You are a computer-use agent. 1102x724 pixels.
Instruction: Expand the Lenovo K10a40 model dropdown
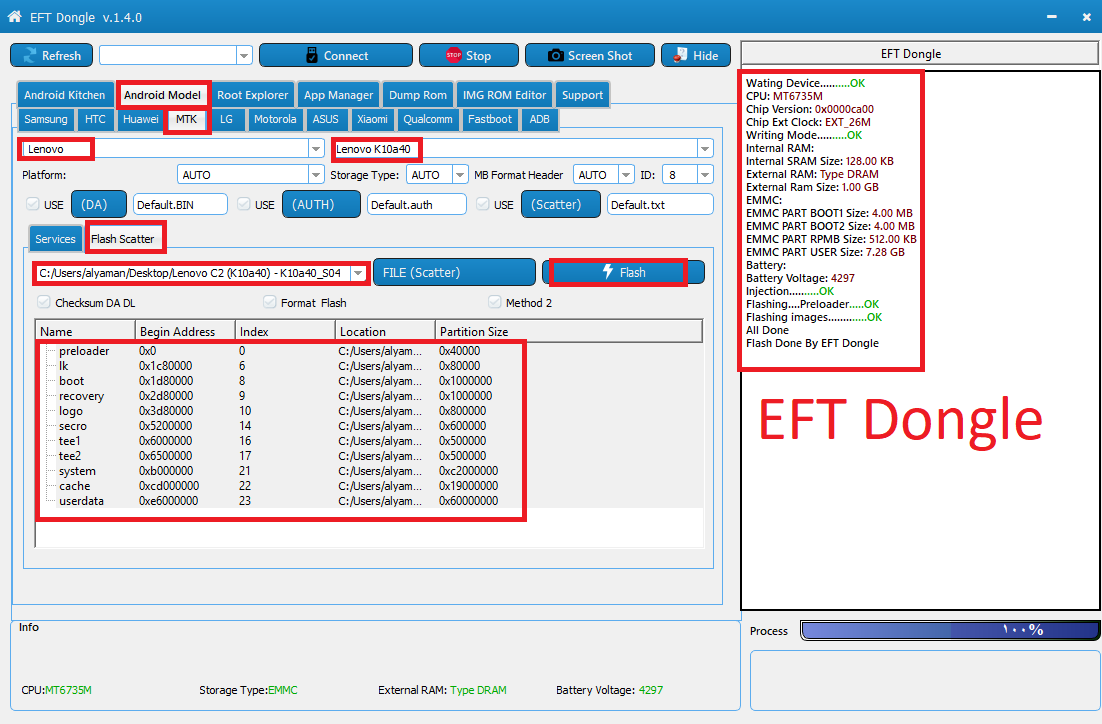point(704,148)
